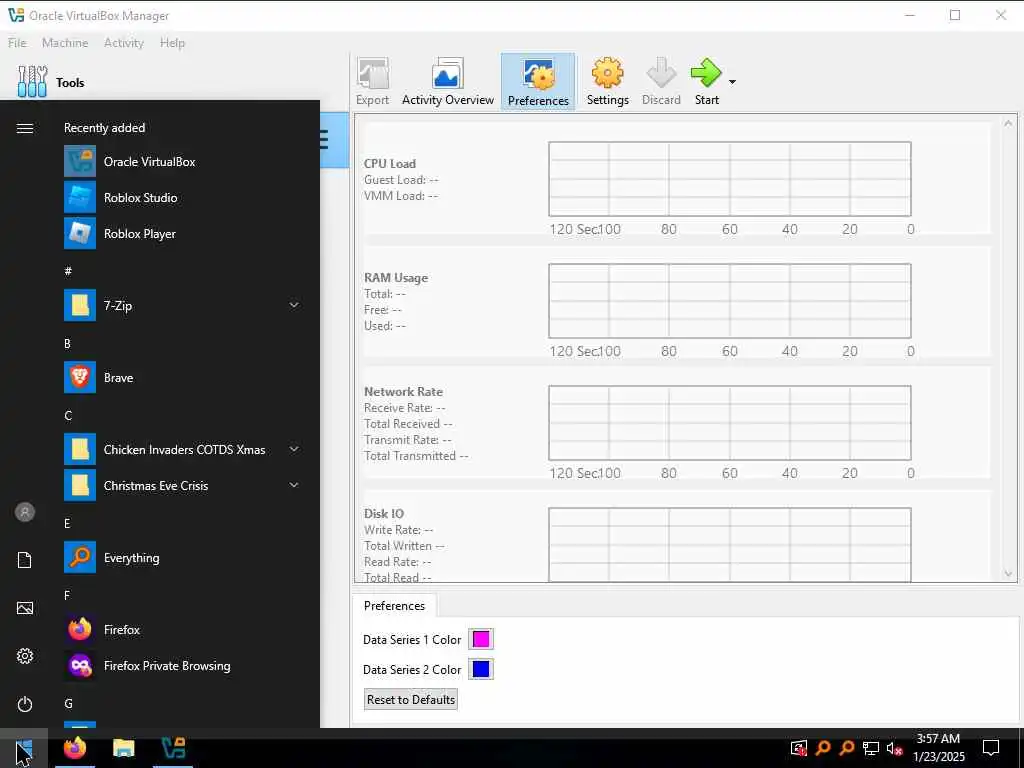Screen dimensions: 1024x768
Task: Open the Activity menu
Action: tap(123, 42)
